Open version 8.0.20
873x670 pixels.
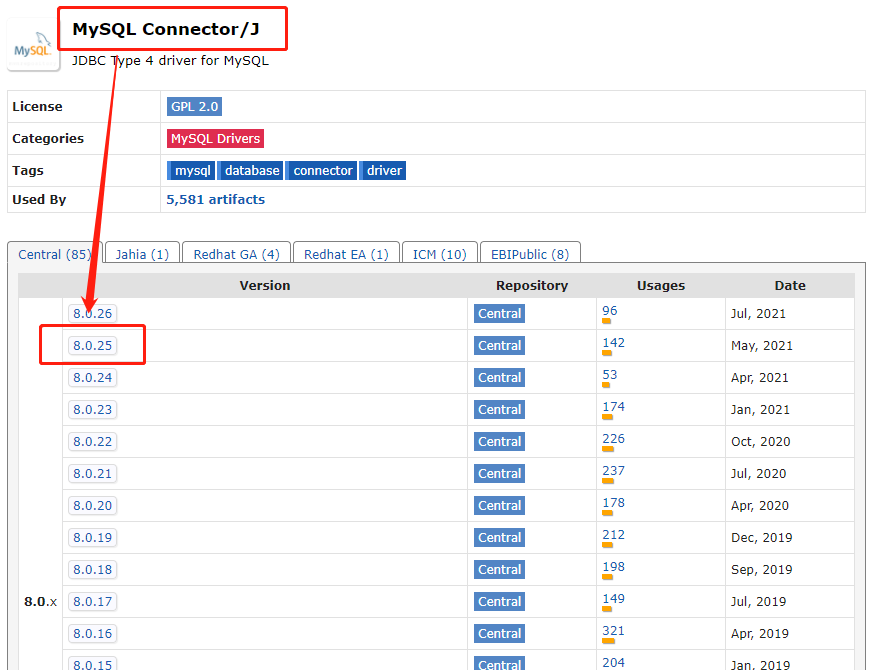pos(92,506)
